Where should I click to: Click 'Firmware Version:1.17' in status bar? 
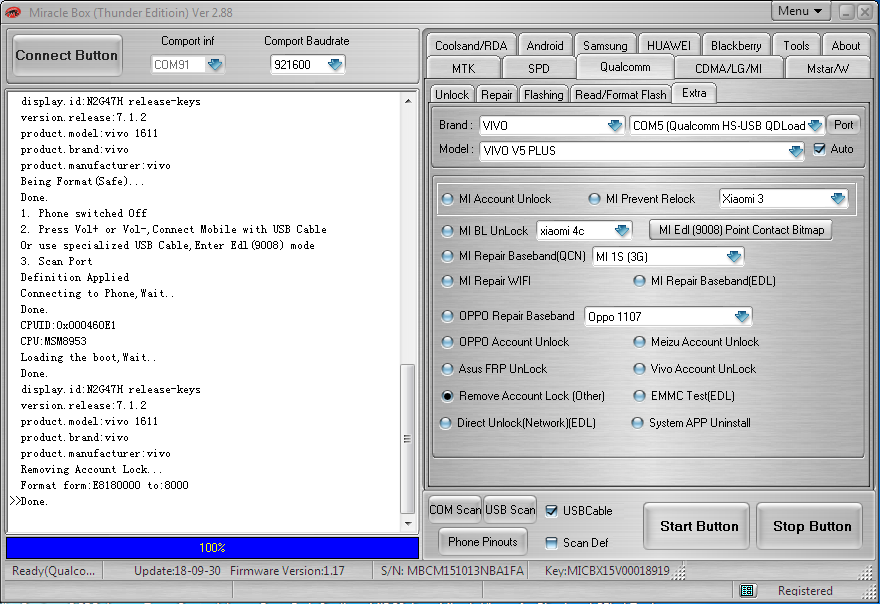[x=287, y=571]
